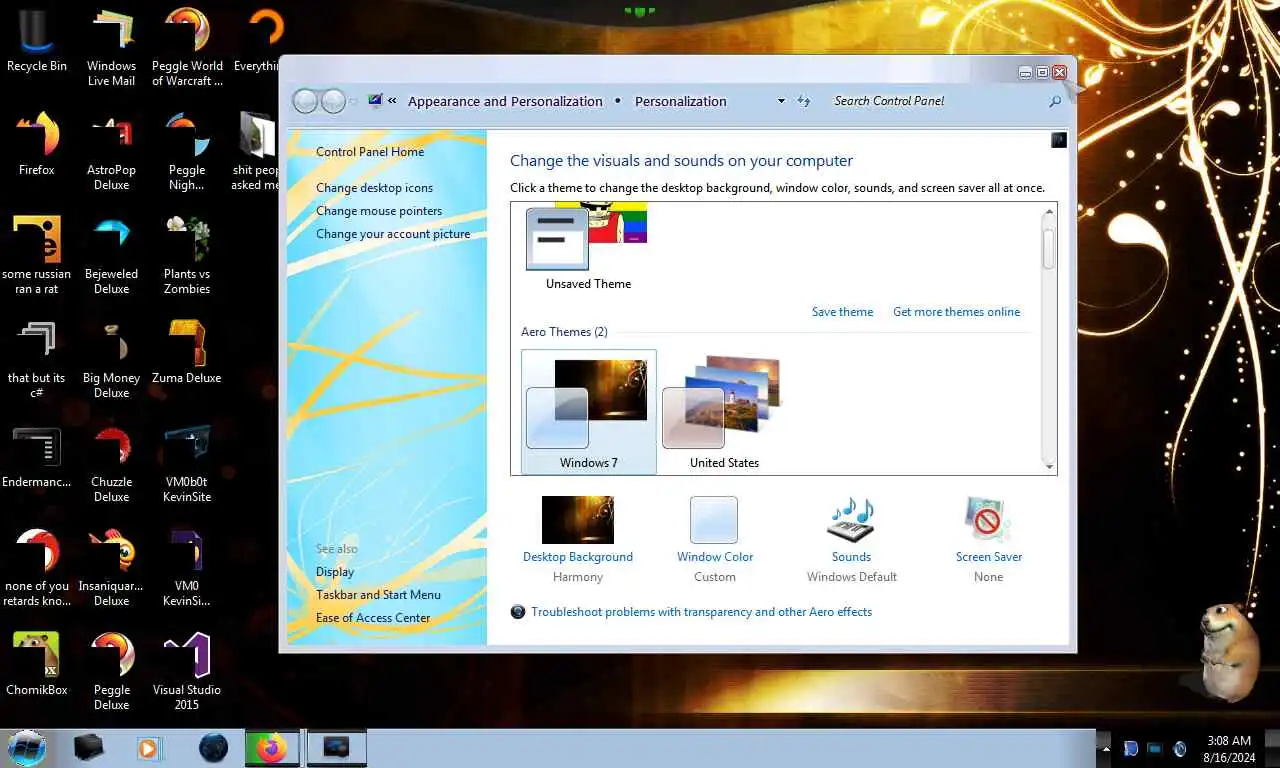Click theme list scrollbar up arrow
The width and height of the screenshot is (1280, 768).
[1049, 213]
